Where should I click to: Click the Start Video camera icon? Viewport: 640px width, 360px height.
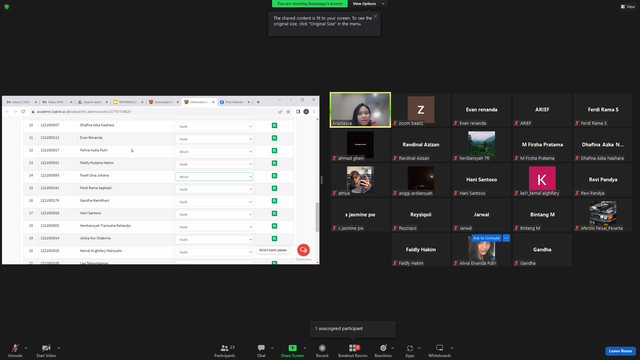tap(46, 348)
